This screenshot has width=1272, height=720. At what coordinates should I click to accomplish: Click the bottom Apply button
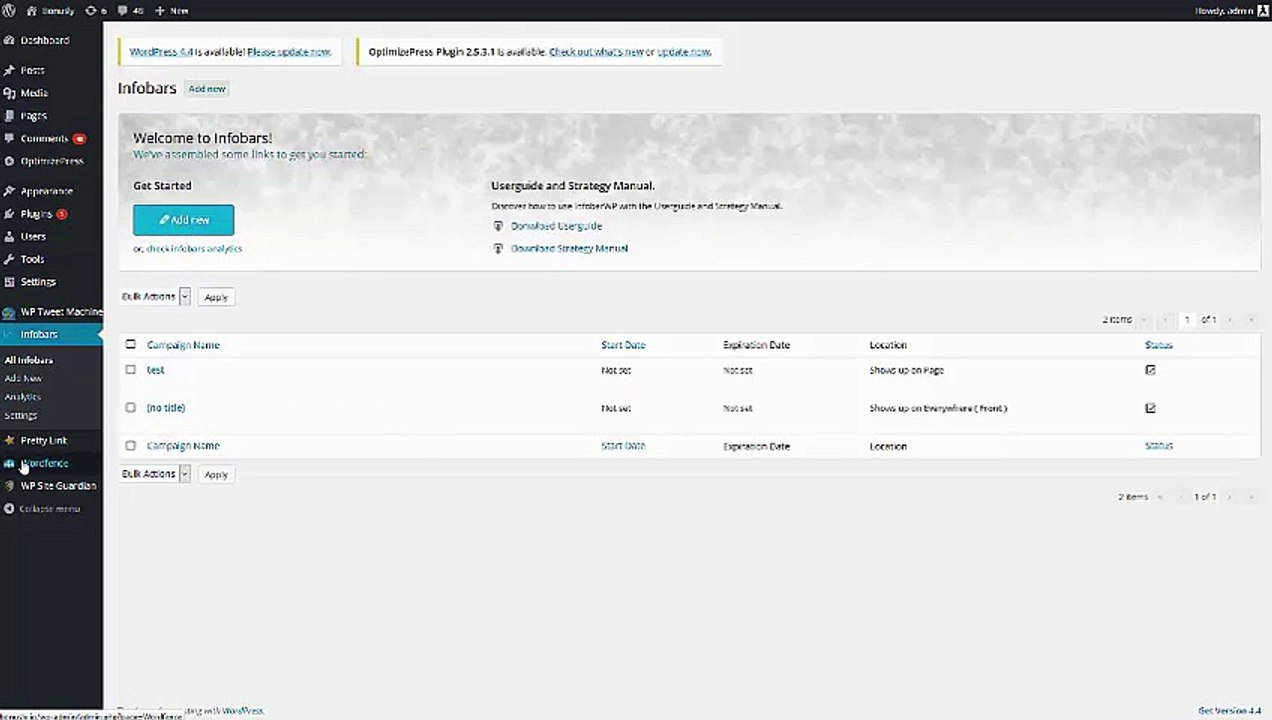216,474
